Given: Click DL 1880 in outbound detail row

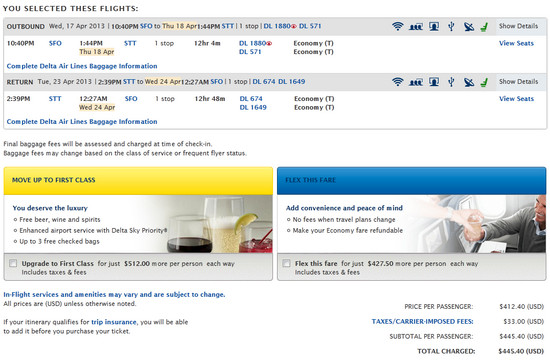Looking at the screenshot, I should 252,43.
